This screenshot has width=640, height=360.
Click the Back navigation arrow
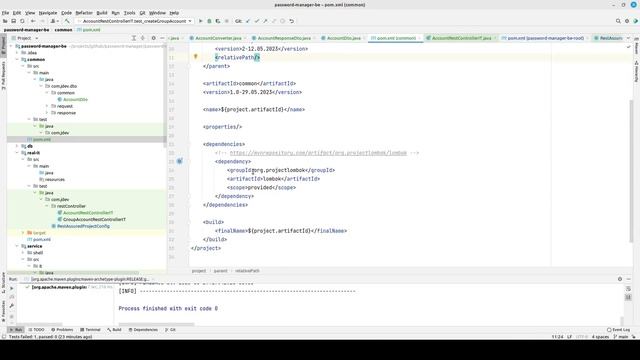(33, 21)
